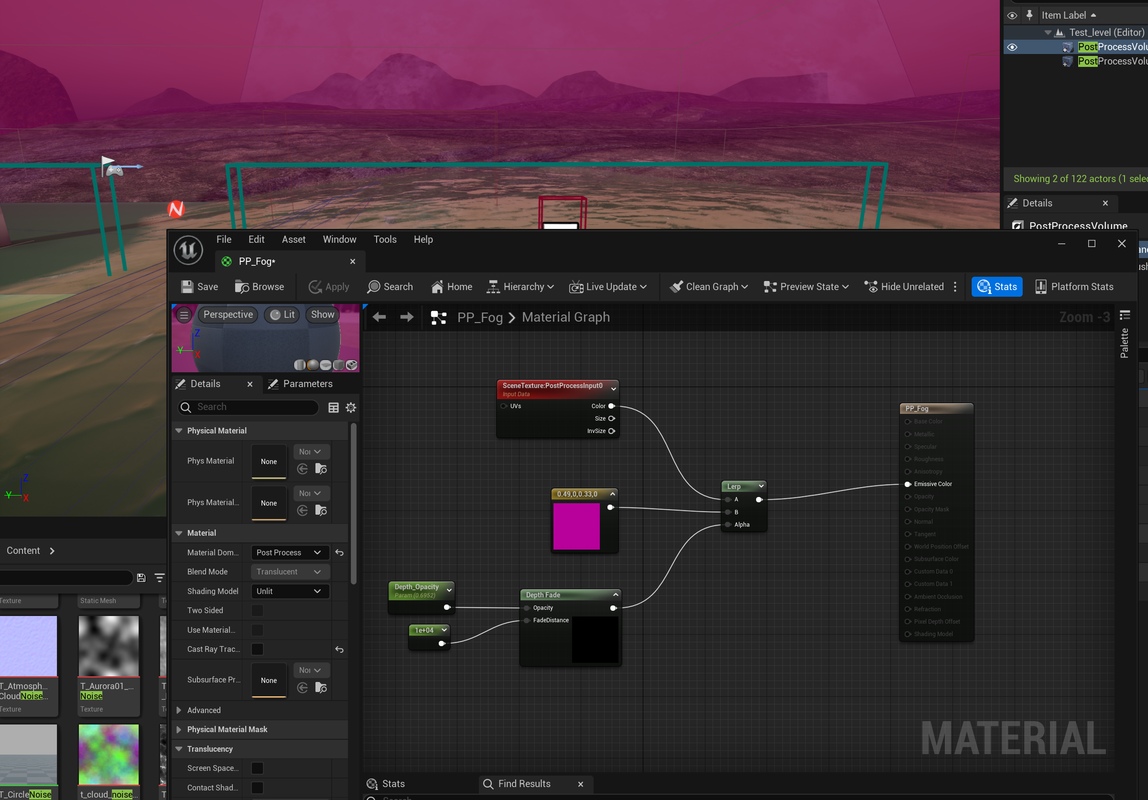This screenshot has width=1148, height=800.
Task: Click the Apply toolbar button
Action: [x=329, y=287]
